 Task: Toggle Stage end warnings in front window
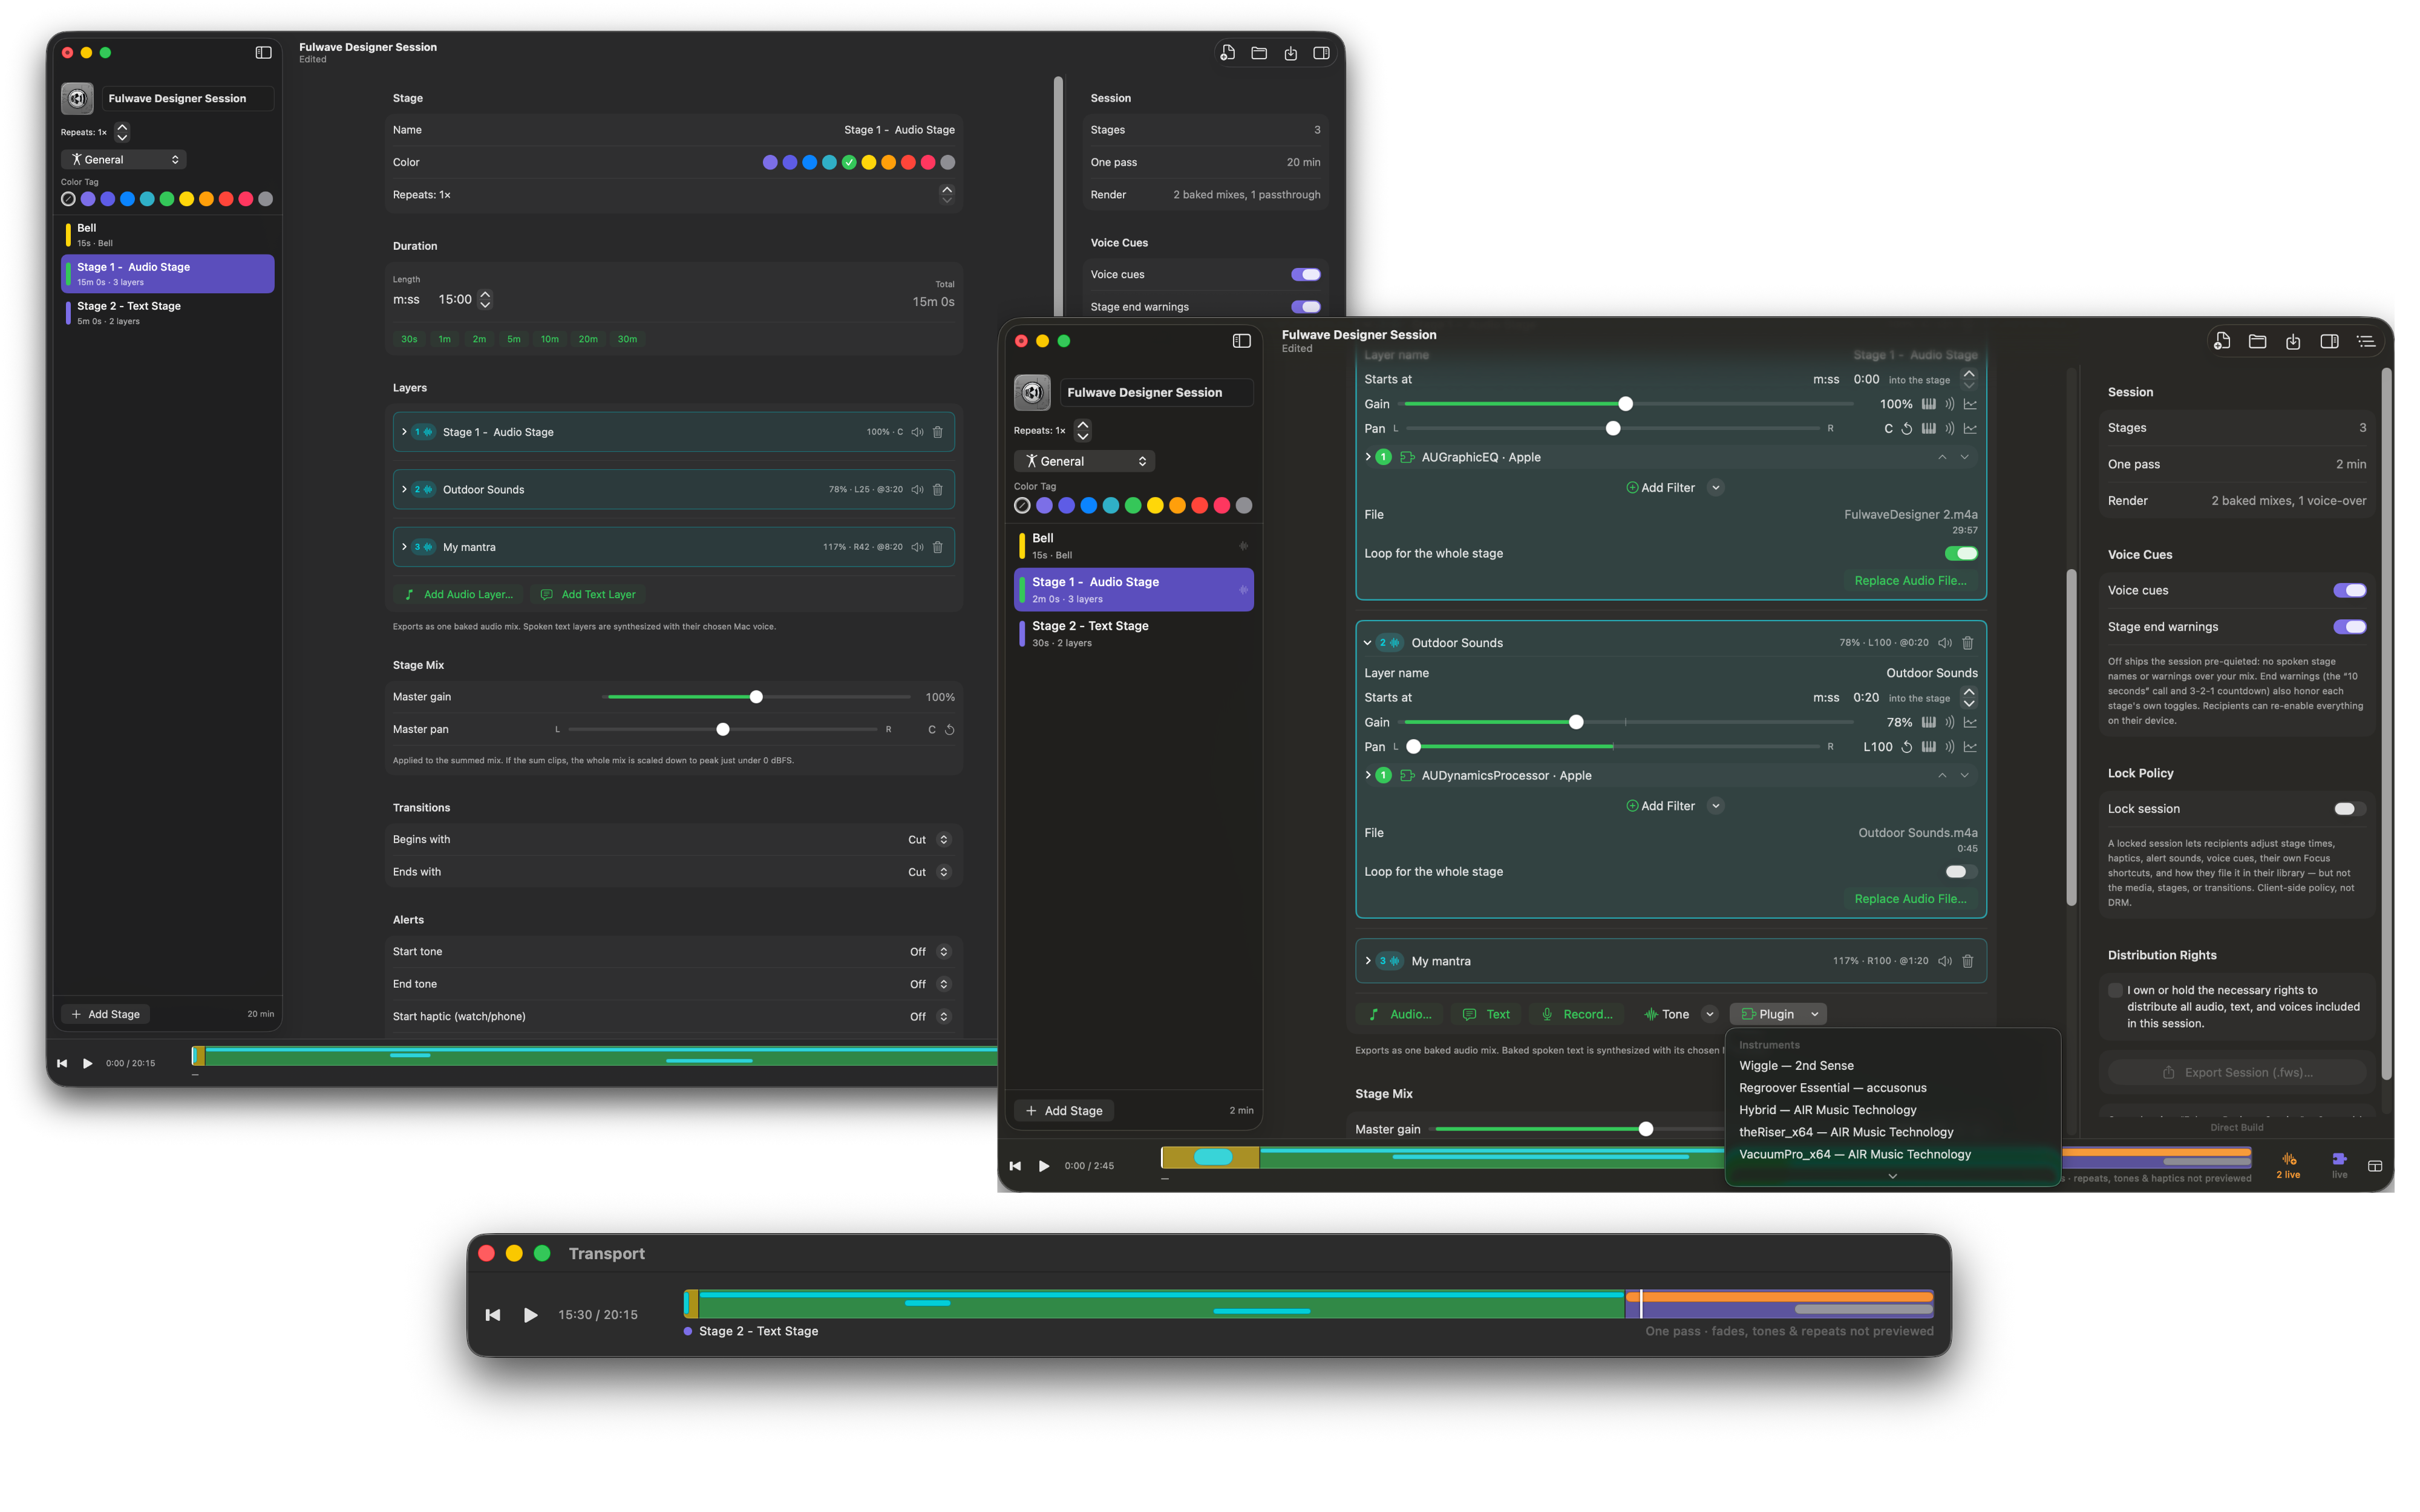2349,627
